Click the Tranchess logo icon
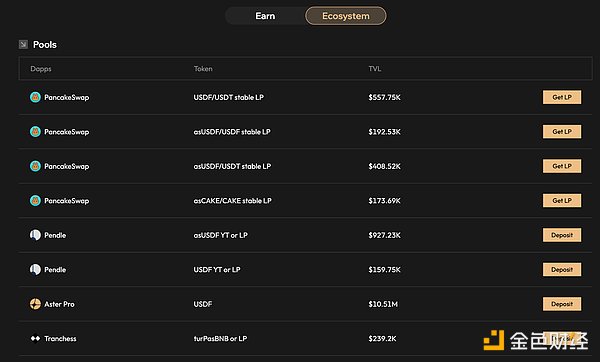Screen dimensions: 600x362 tap(35, 338)
